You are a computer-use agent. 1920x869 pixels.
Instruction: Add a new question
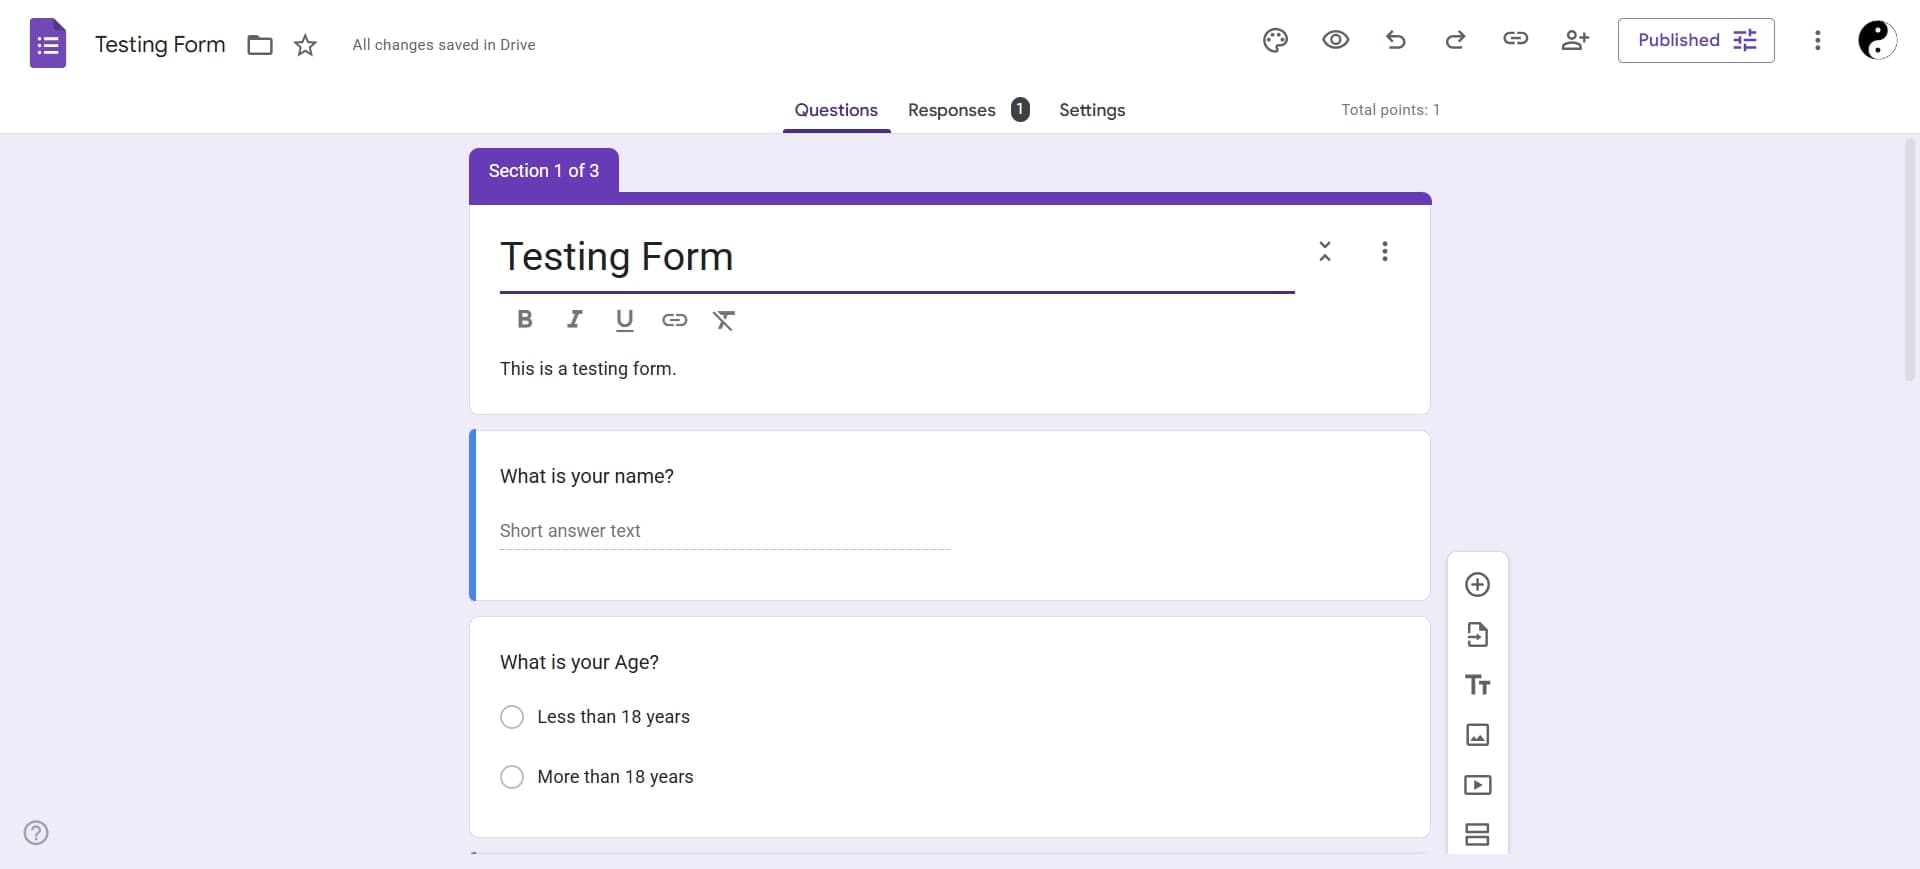coord(1477,585)
